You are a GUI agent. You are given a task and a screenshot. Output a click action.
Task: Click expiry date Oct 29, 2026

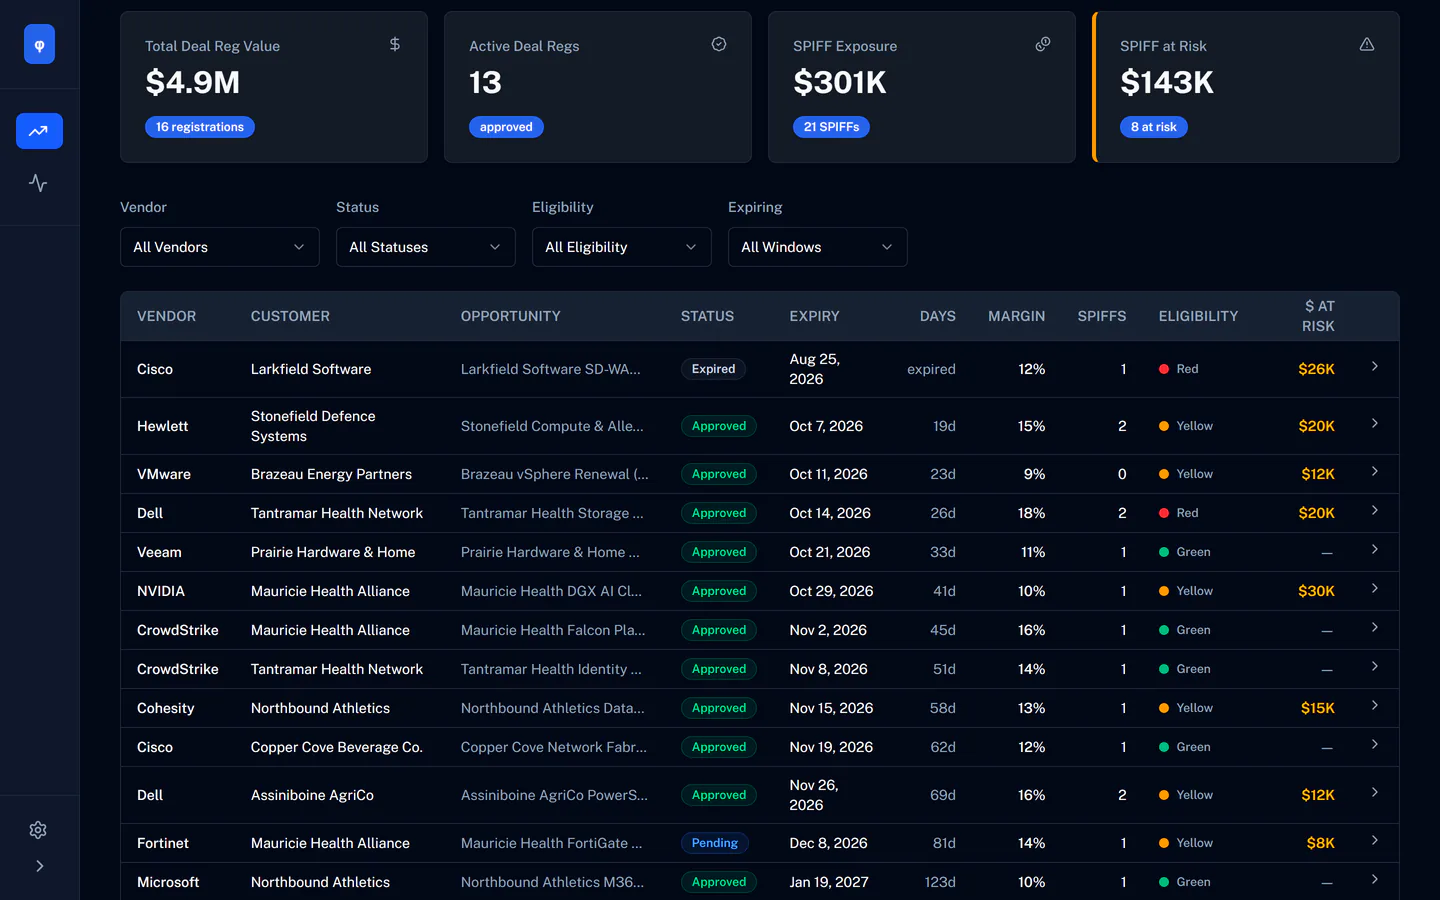pyautogui.click(x=831, y=591)
